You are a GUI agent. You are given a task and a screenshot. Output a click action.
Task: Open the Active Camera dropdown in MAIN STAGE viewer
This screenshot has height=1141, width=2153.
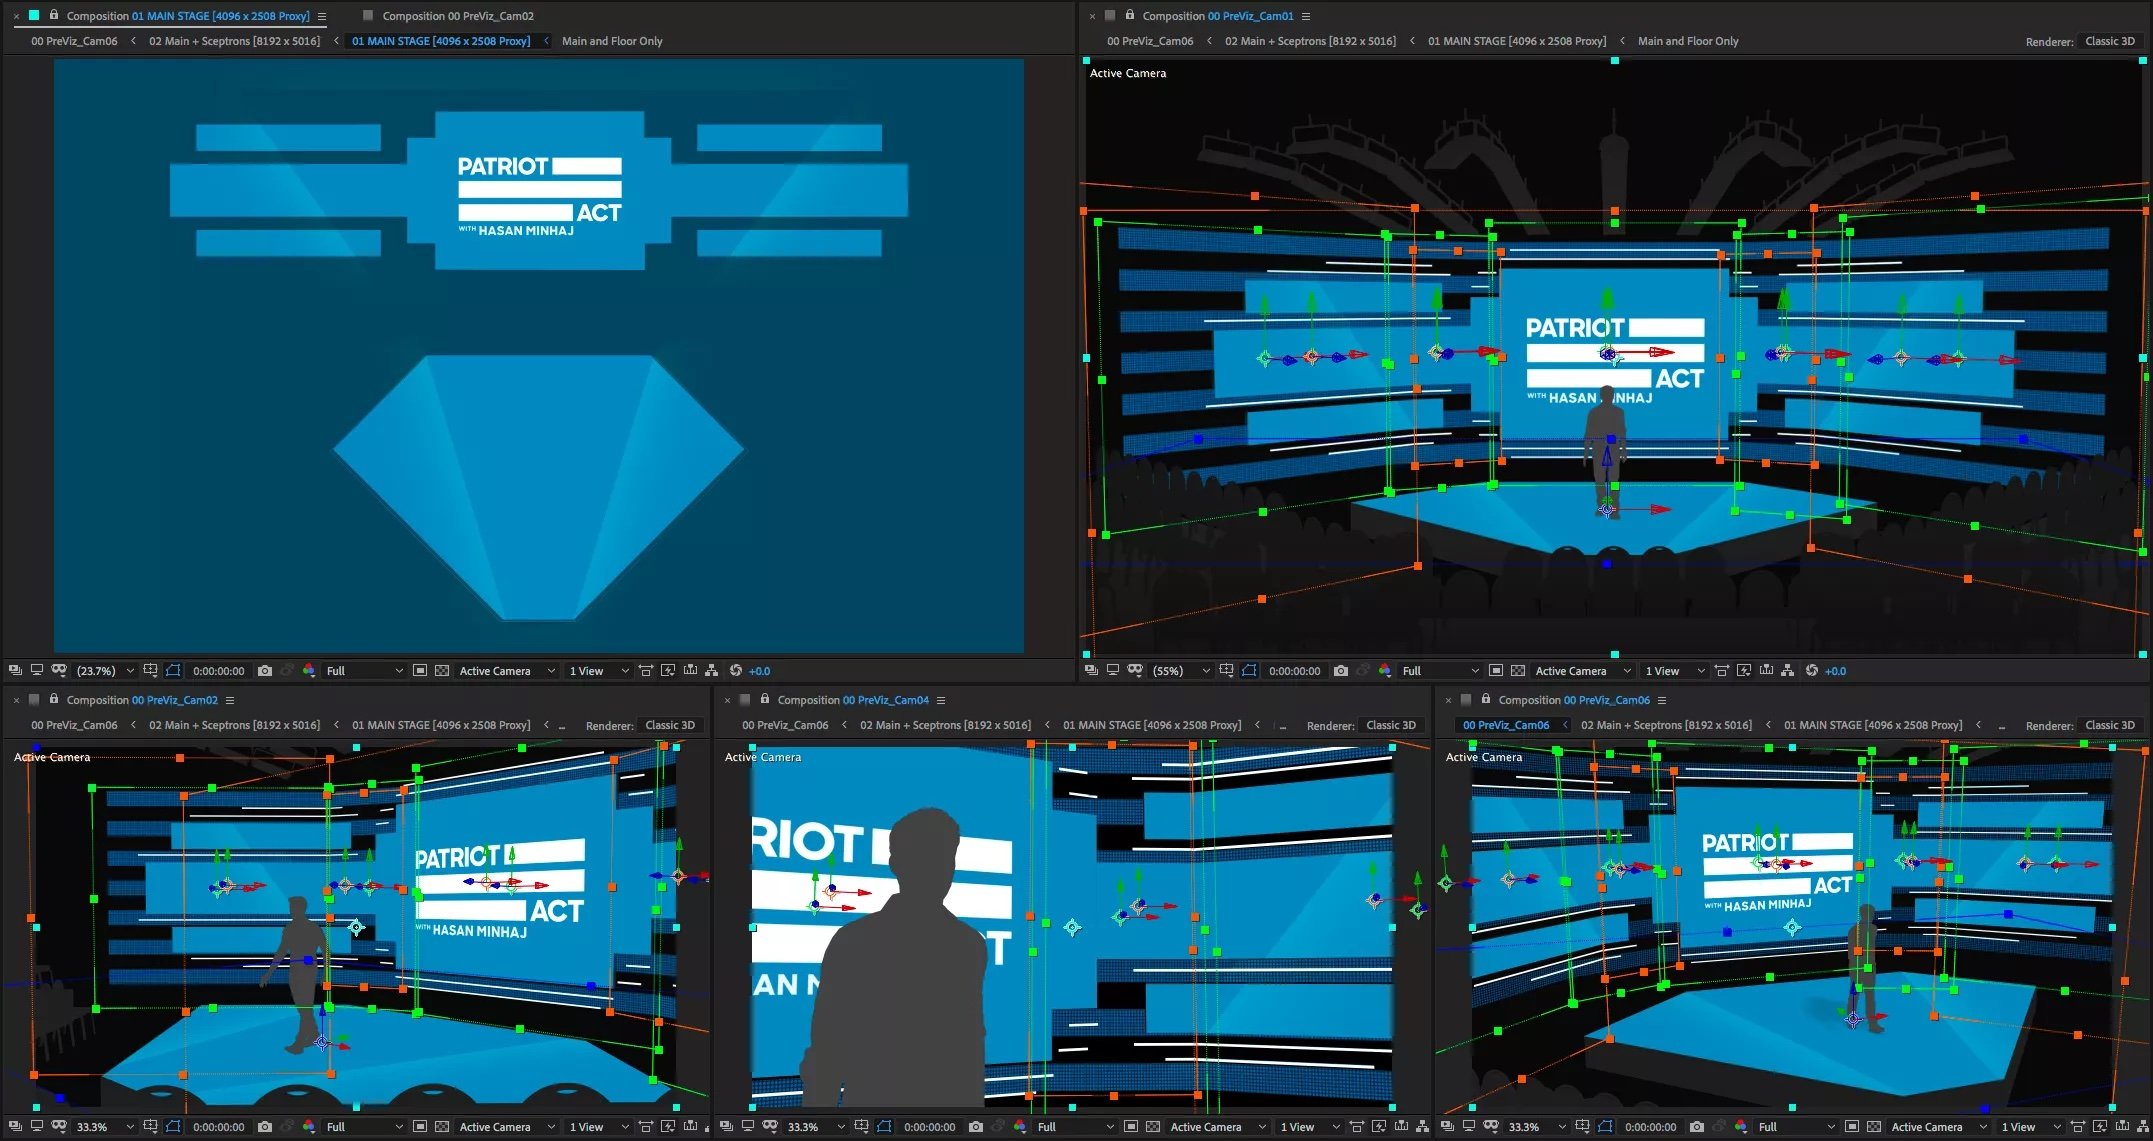coord(506,671)
